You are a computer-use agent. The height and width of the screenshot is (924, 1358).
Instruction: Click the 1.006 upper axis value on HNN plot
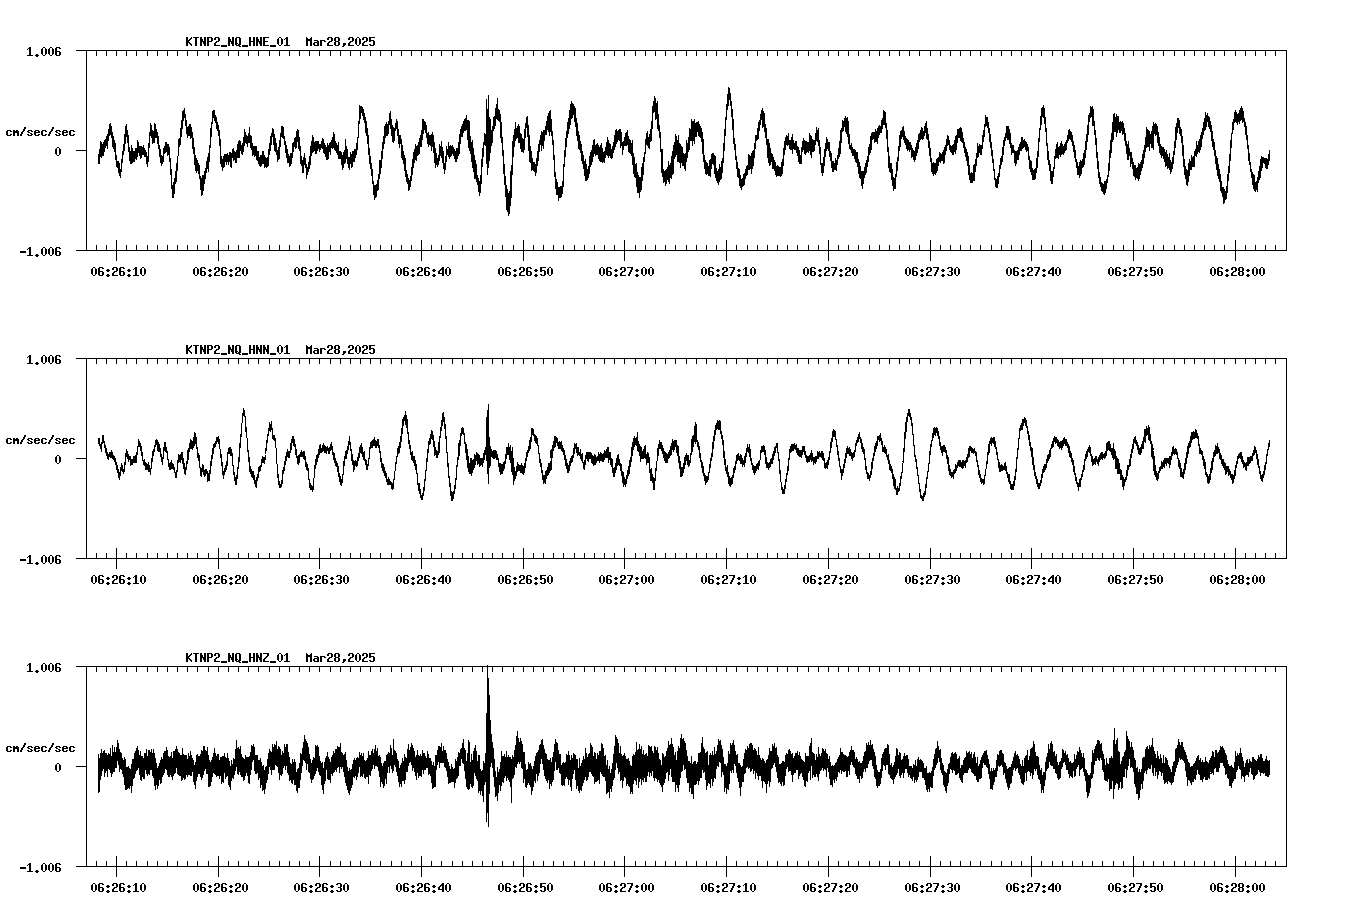click(43, 359)
